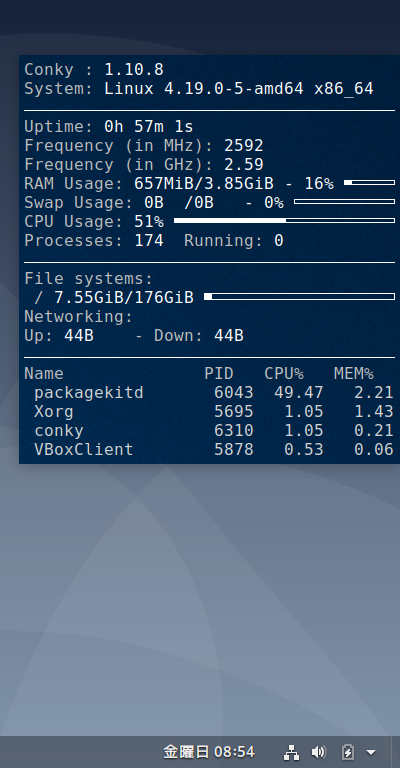This screenshot has height=768, width=400.
Task: Select the Conky version 1.10.8 text
Action: [134, 70]
